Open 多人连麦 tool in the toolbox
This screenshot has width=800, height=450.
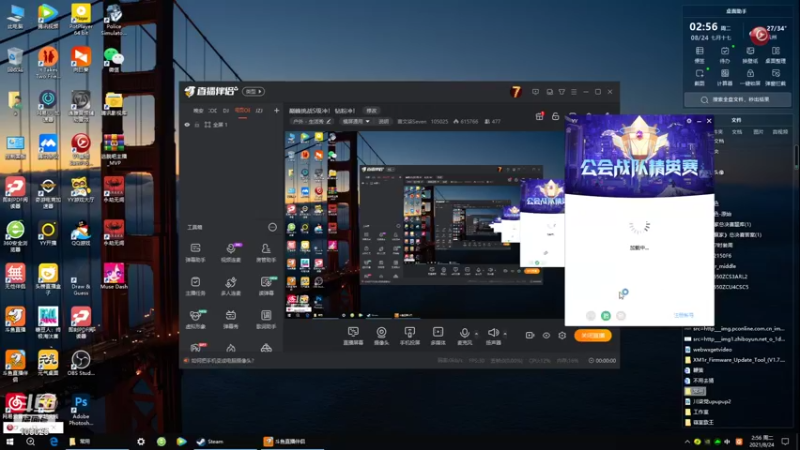click(x=231, y=286)
